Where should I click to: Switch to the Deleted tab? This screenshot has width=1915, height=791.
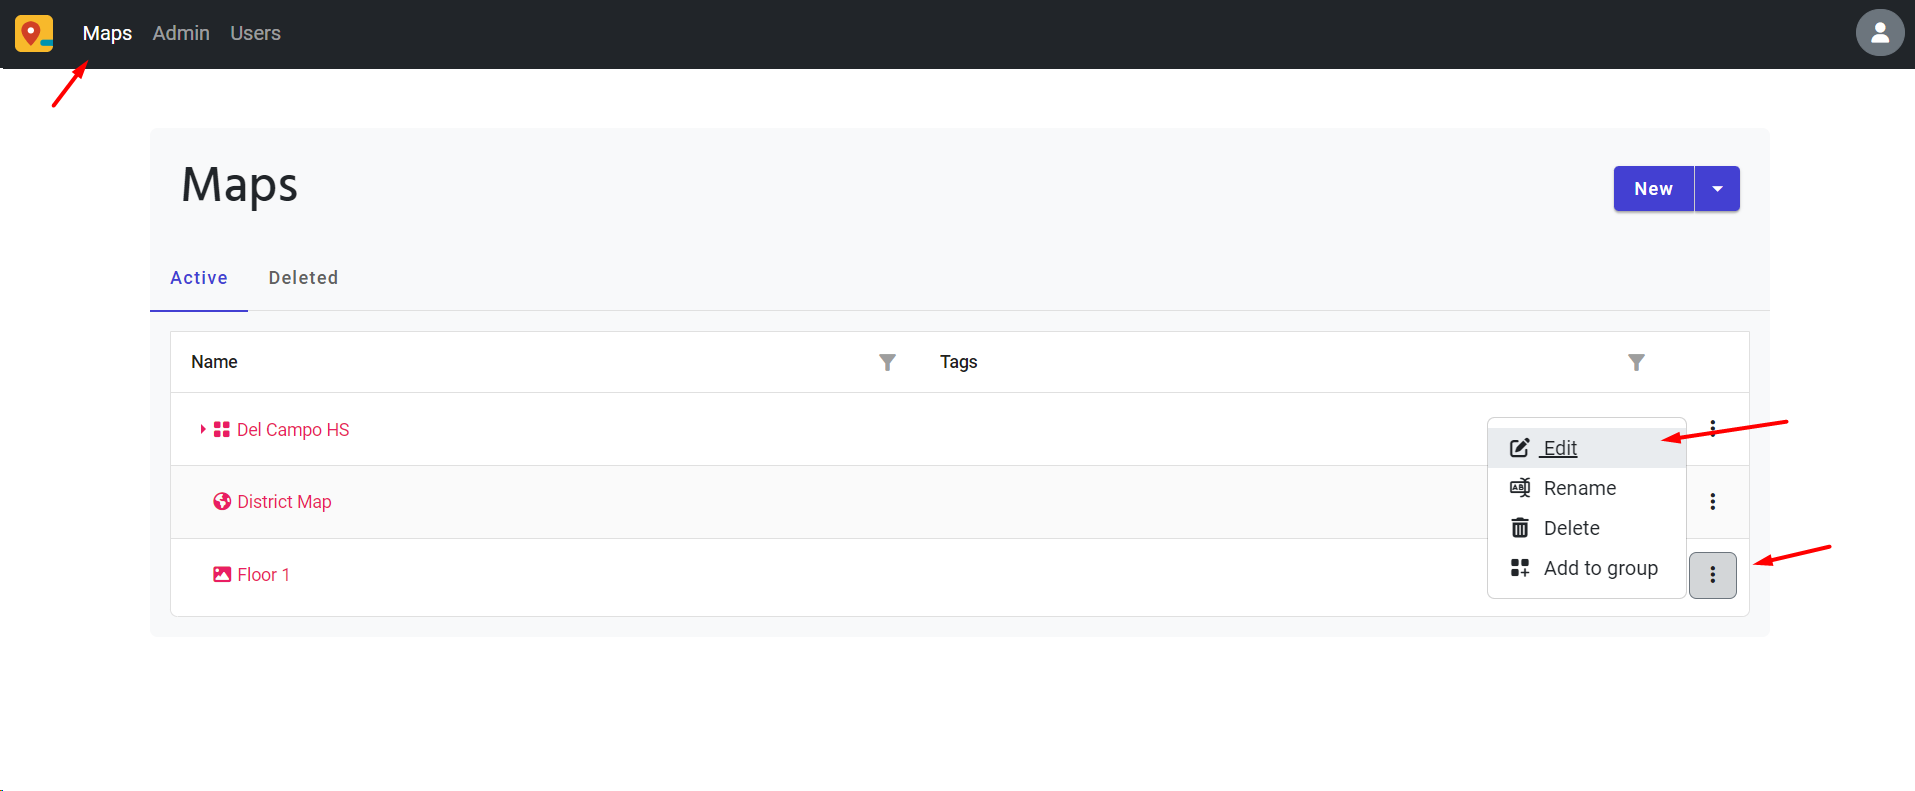tap(303, 278)
